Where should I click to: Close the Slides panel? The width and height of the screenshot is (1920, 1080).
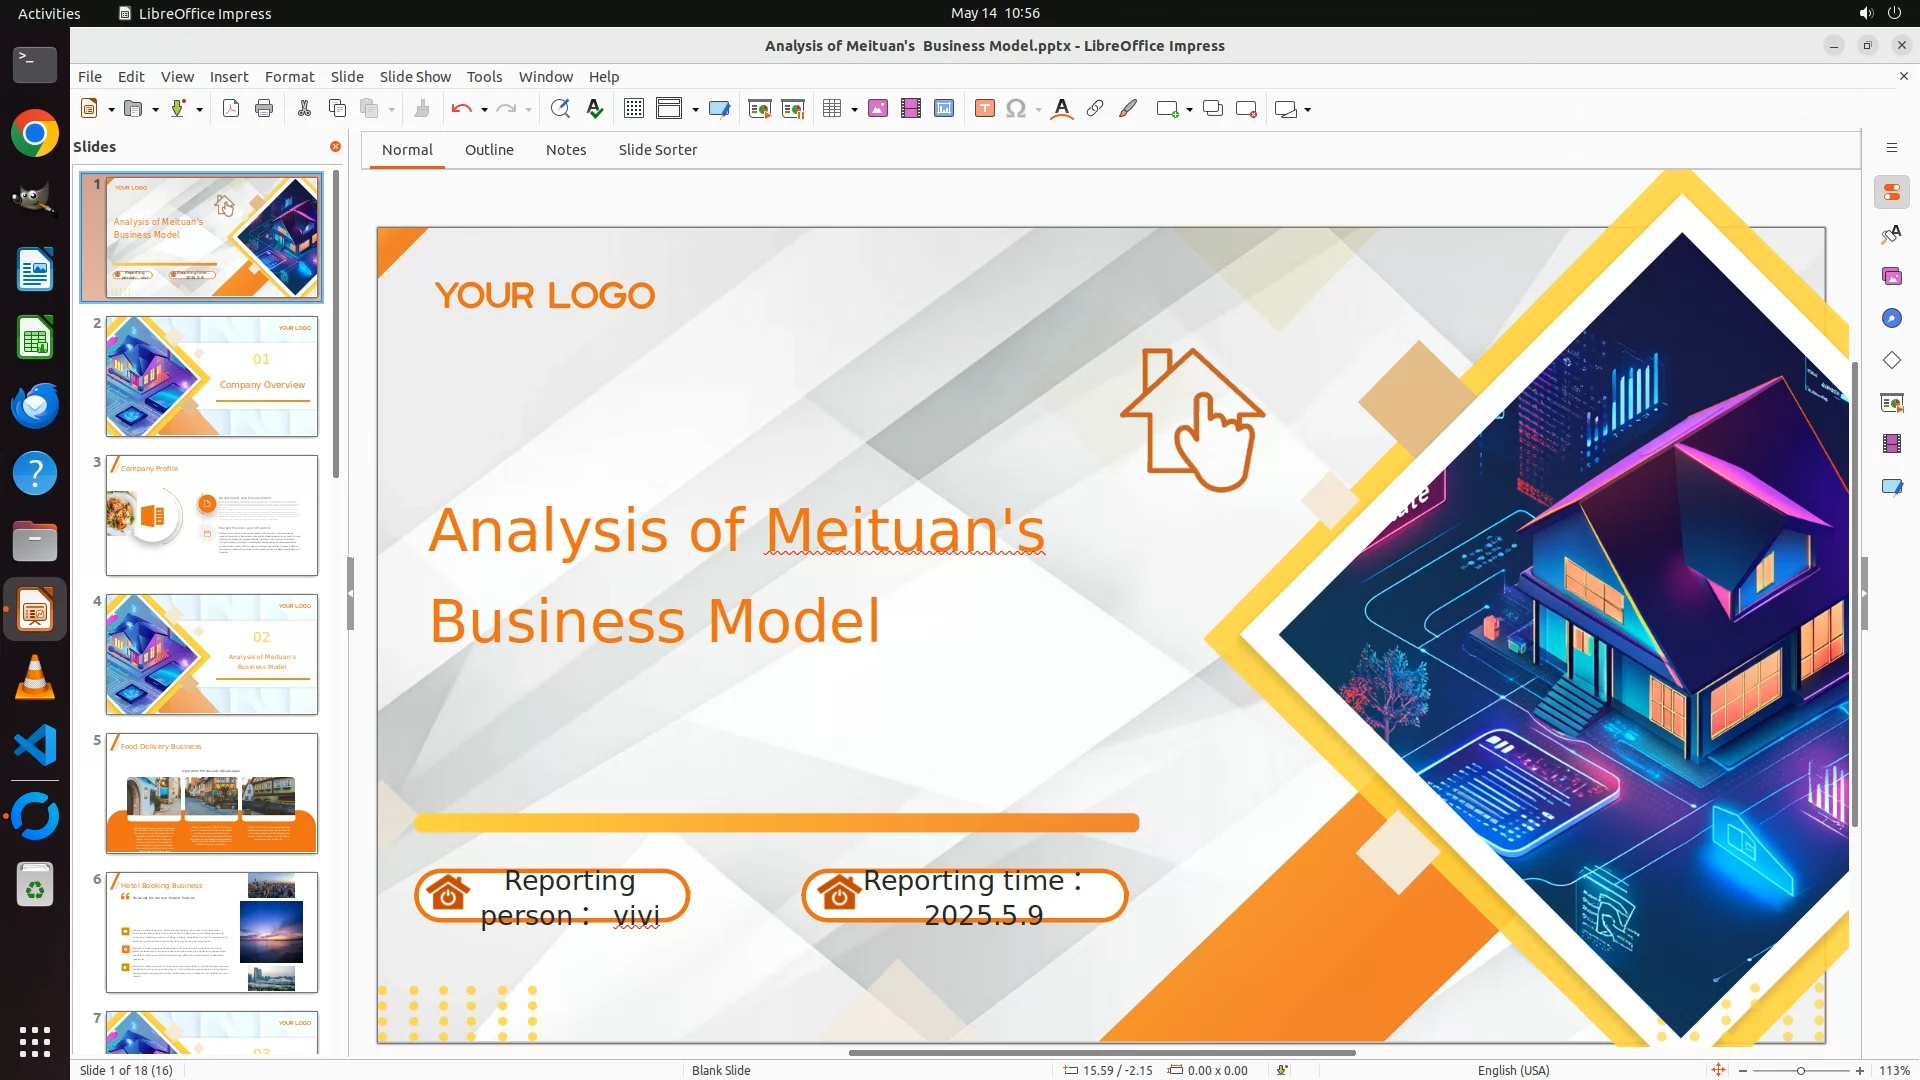click(x=335, y=146)
